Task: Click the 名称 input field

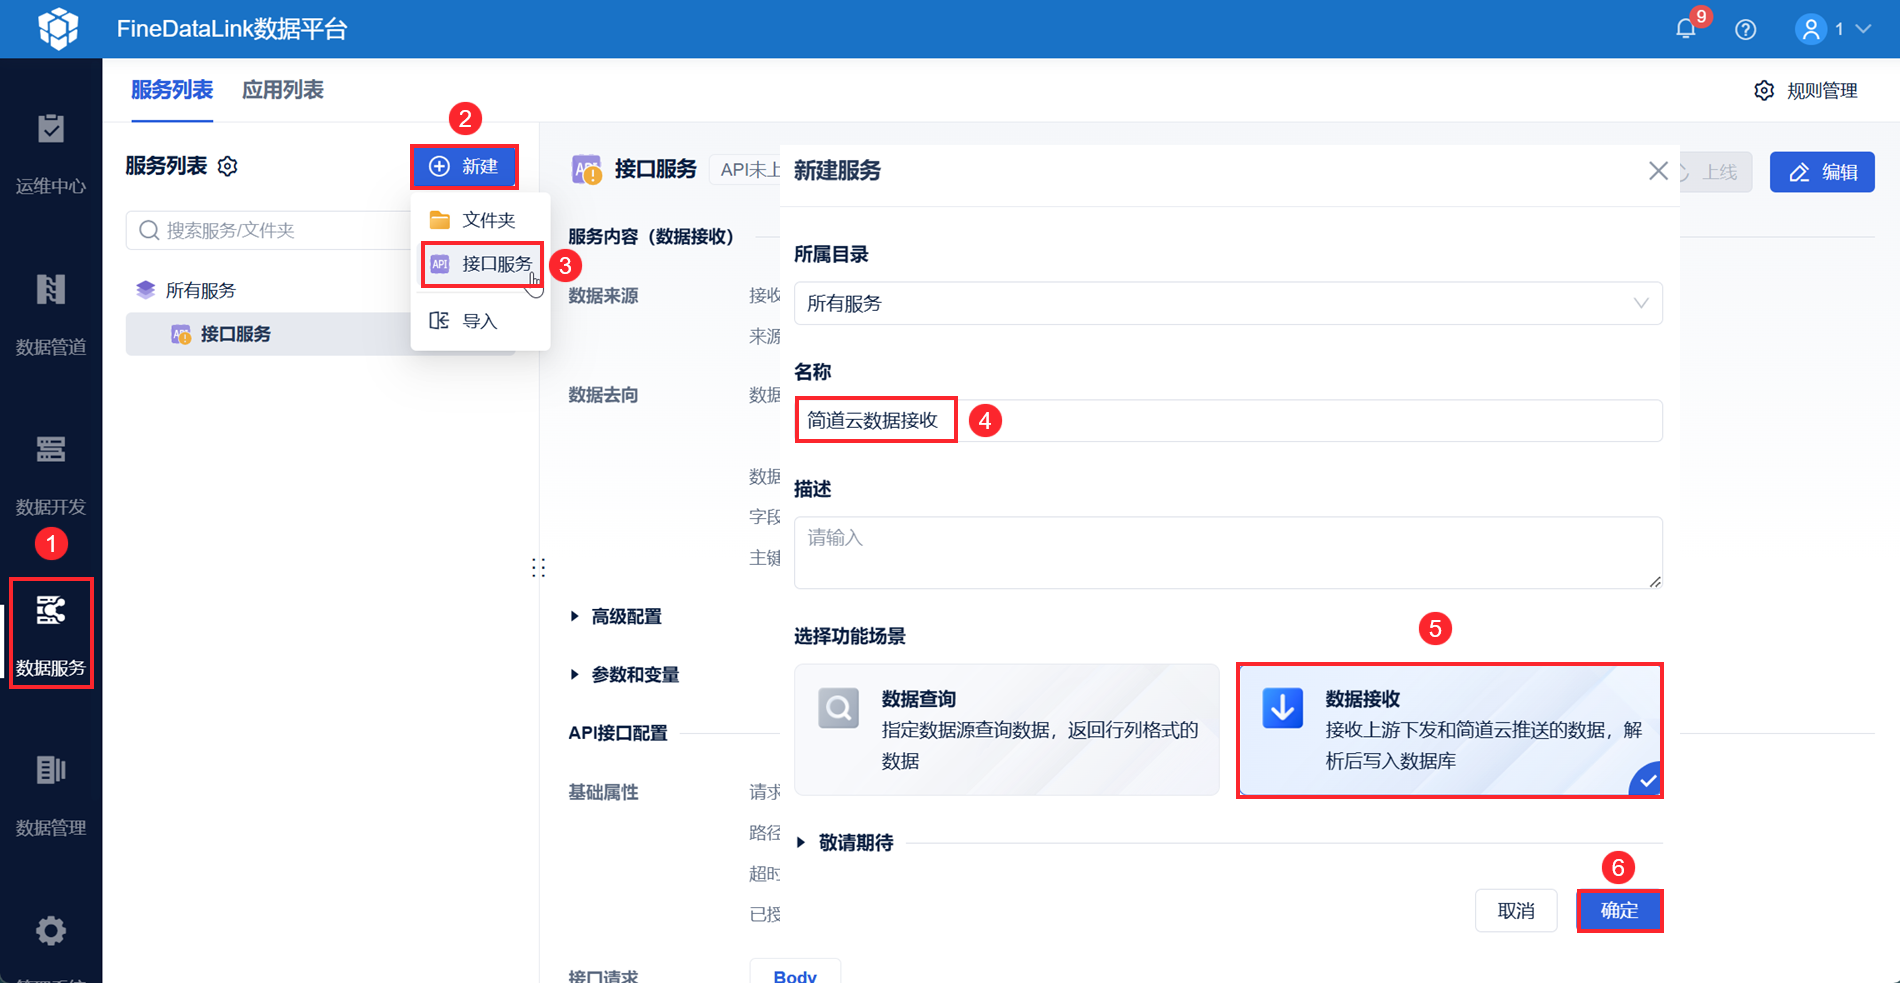Action: (x=1228, y=420)
